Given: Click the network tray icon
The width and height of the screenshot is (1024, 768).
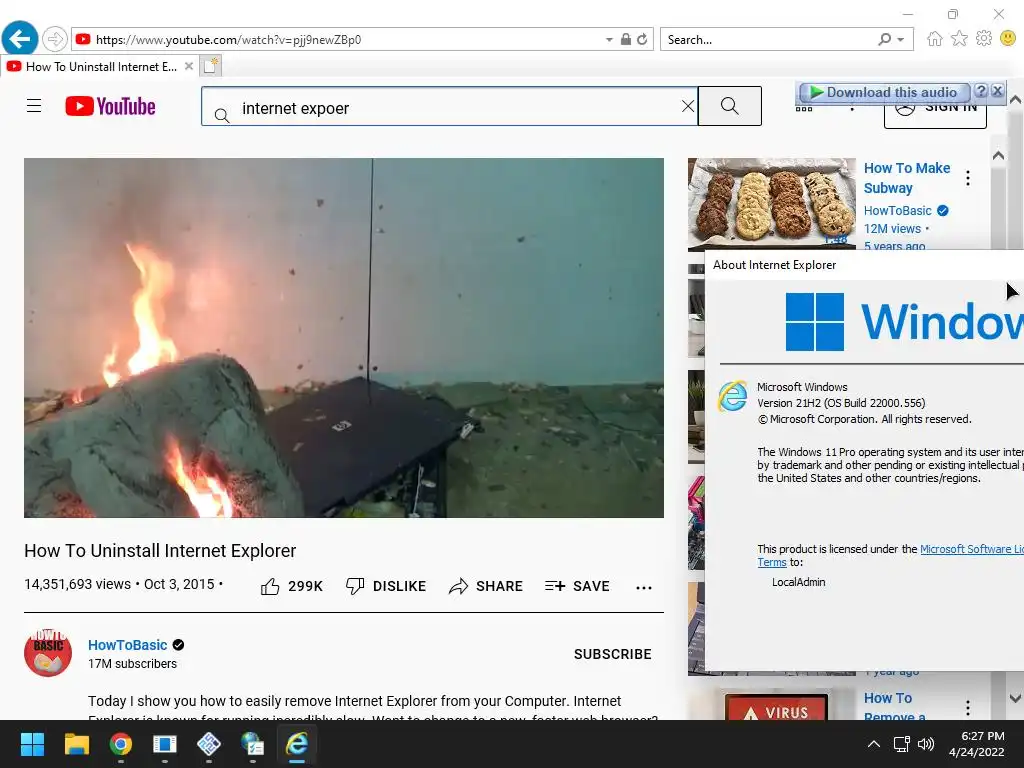Looking at the screenshot, I should tap(902, 744).
